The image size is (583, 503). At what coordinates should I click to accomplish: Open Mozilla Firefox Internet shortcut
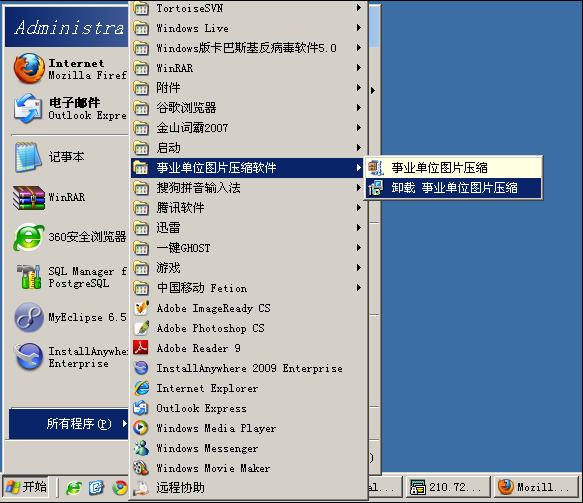coord(70,69)
